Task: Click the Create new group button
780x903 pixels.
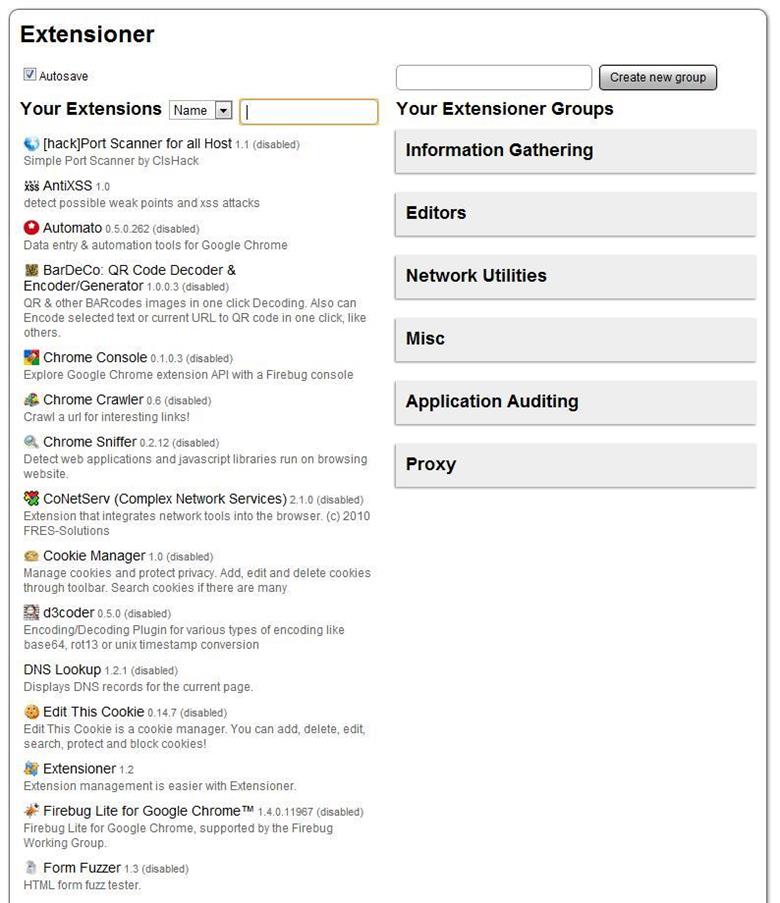Action: pyautogui.click(x=657, y=78)
